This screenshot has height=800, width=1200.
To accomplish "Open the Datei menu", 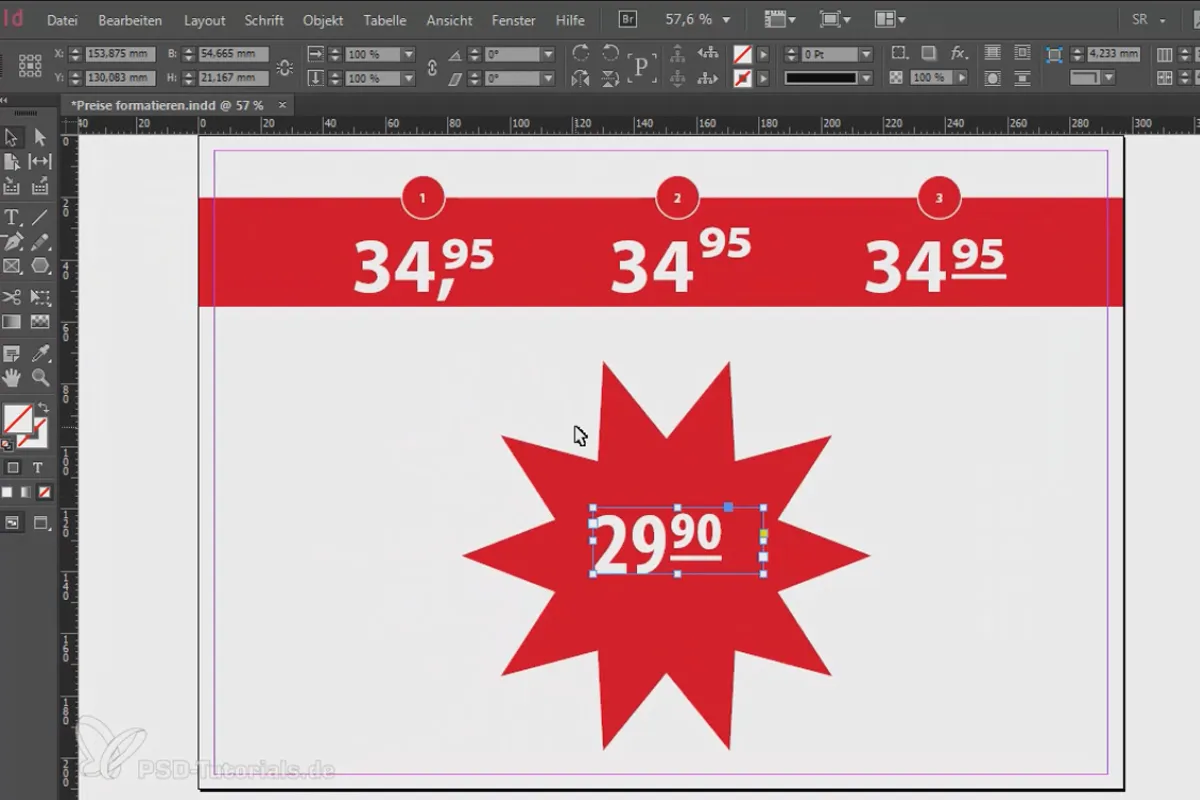I will coord(62,20).
